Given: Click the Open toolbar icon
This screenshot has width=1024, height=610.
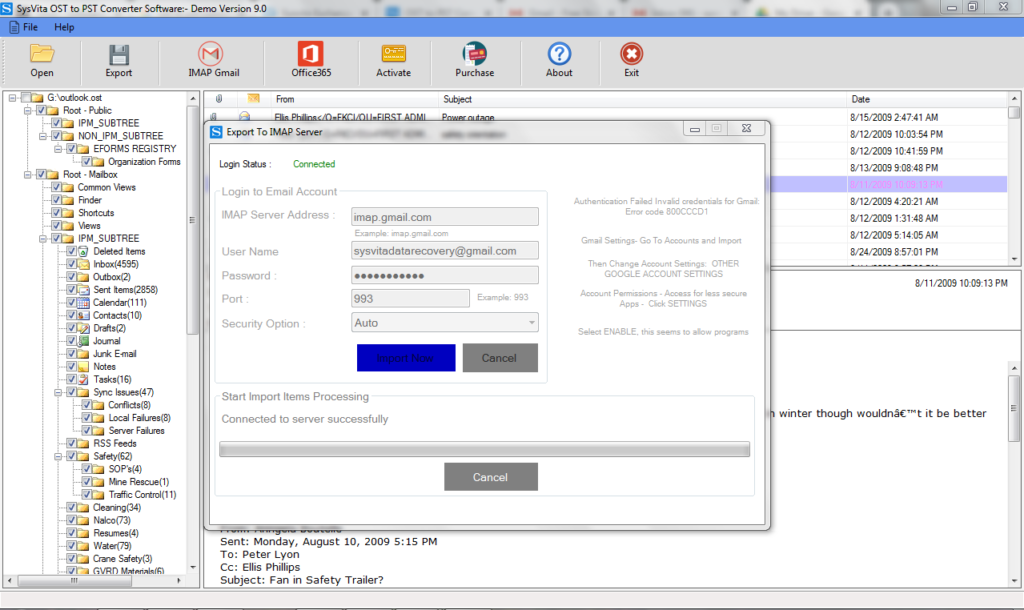Looking at the screenshot, I should [41, 60].
